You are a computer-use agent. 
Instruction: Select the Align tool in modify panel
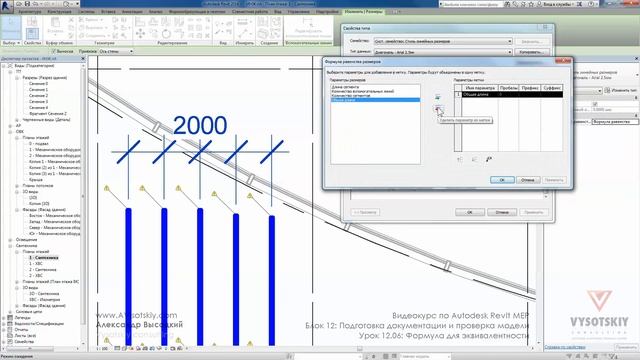140,21
